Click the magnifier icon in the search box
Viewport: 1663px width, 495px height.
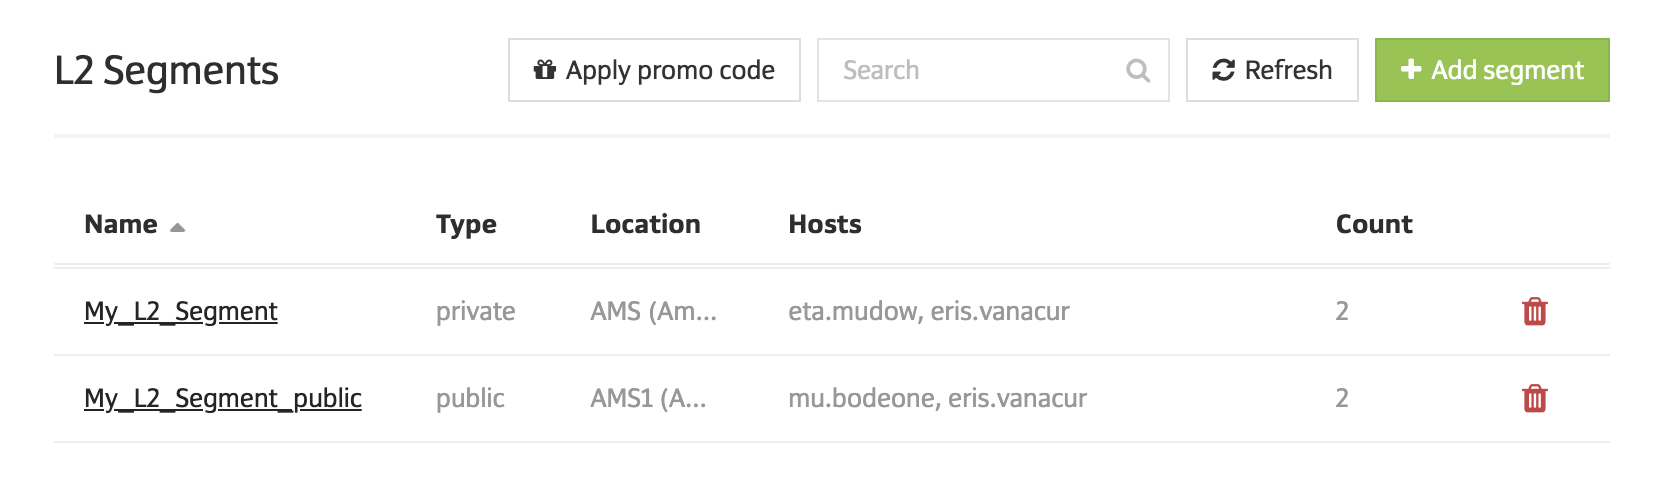1137,71
